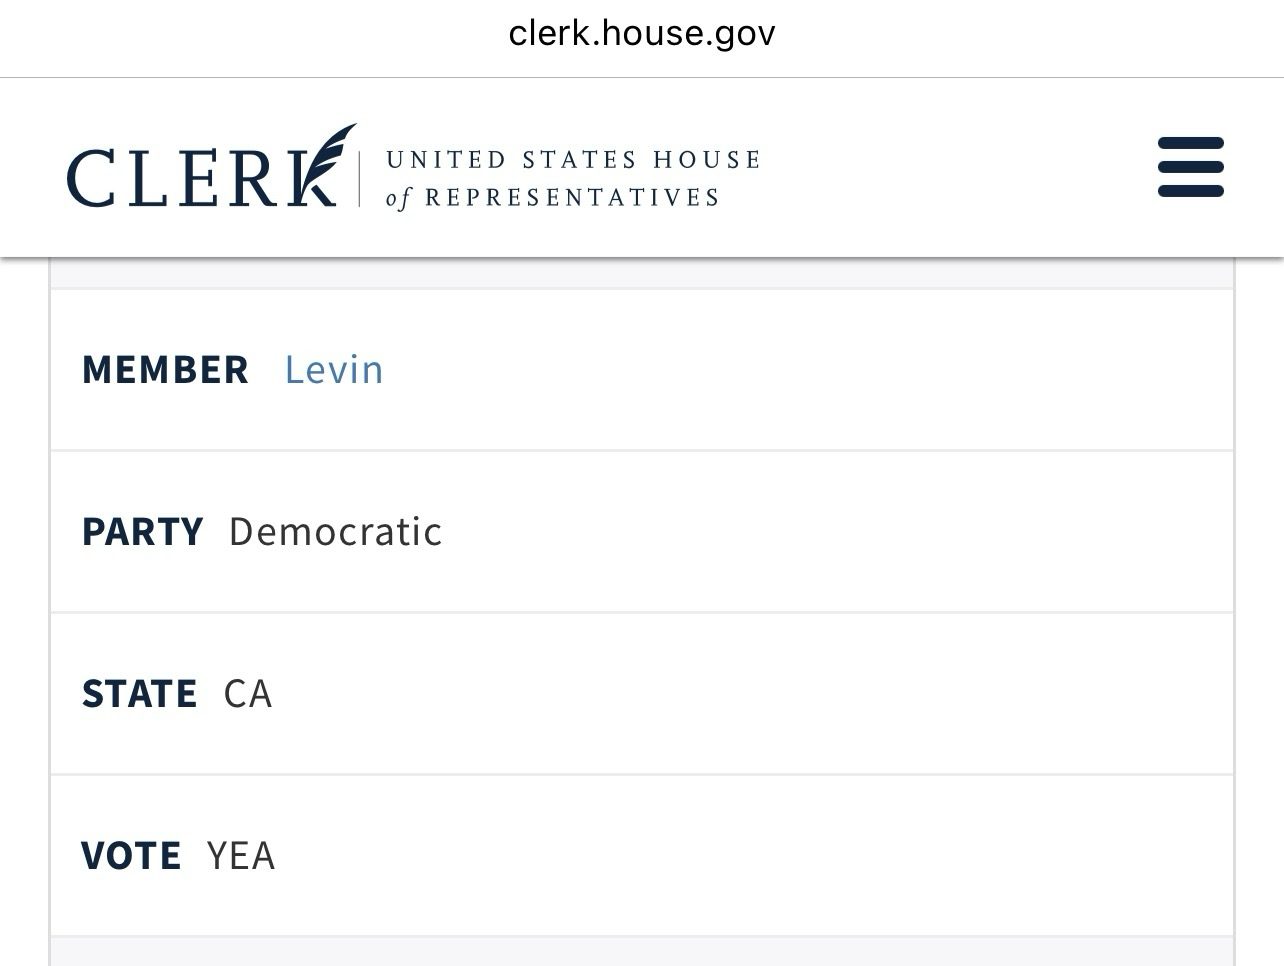The height and width of the screenshot is (966, 1284).
Task: Click the gray strip above the MEMBER row
Action: (642, 273)
